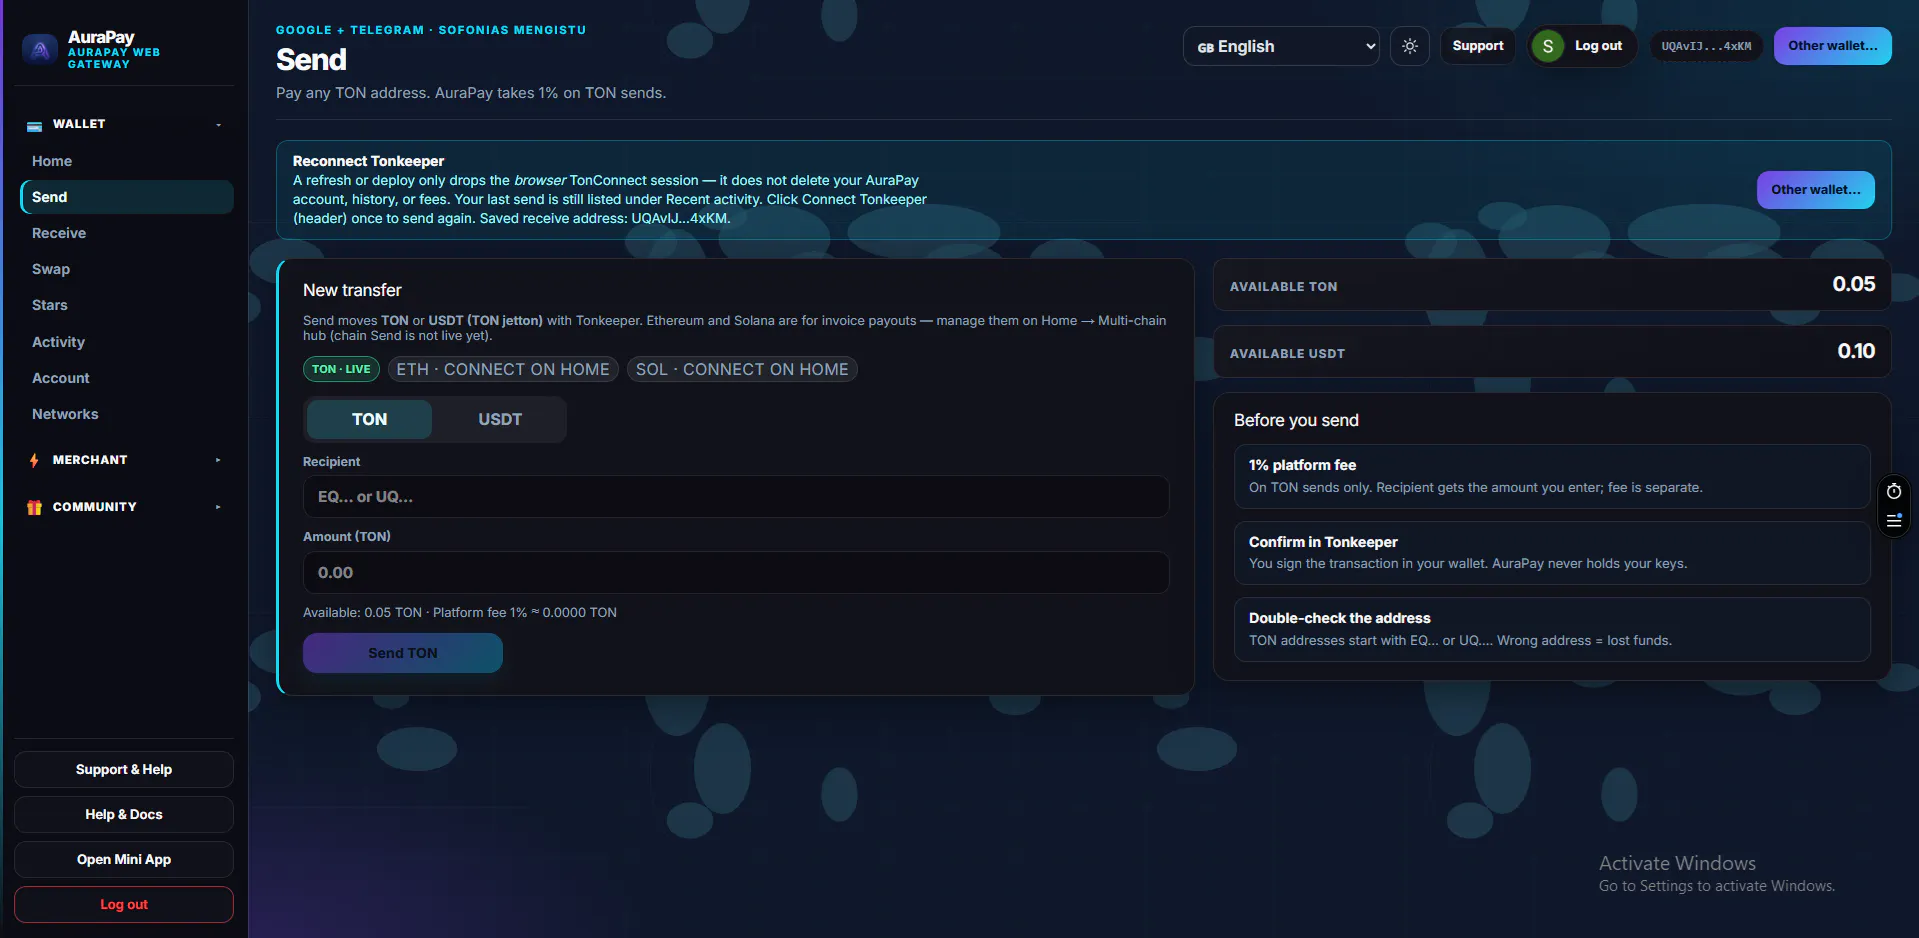This screenshot has height=938, width=1919.
Task: View the Activity page
Action: tap(127, 342)
